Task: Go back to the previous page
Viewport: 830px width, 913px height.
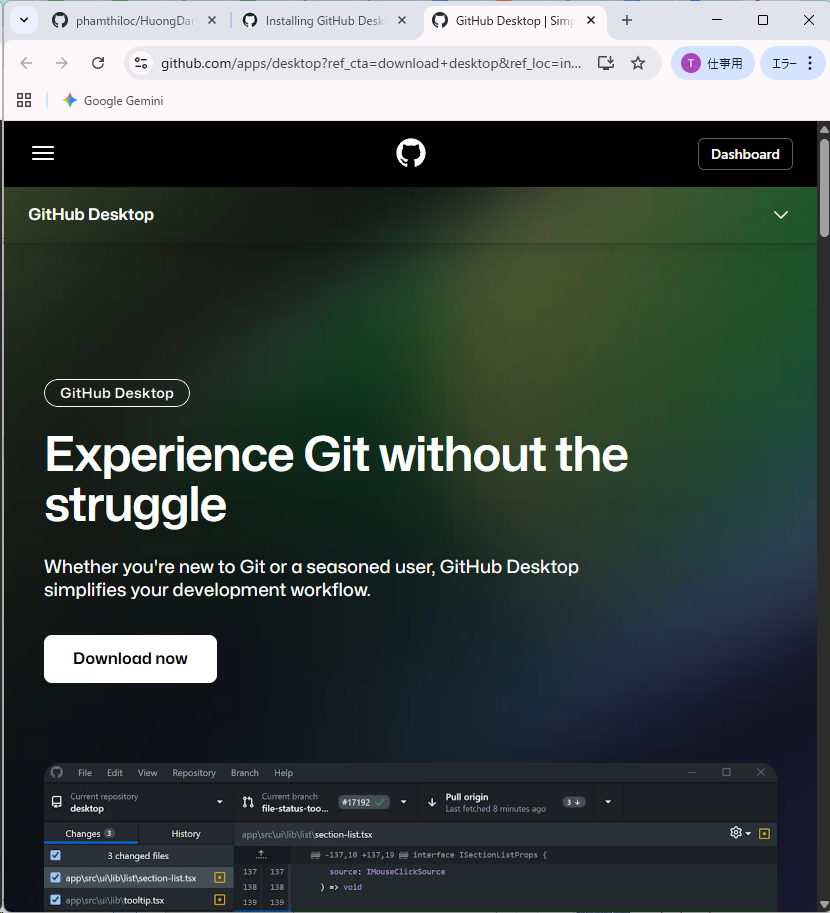Action: 26,63
